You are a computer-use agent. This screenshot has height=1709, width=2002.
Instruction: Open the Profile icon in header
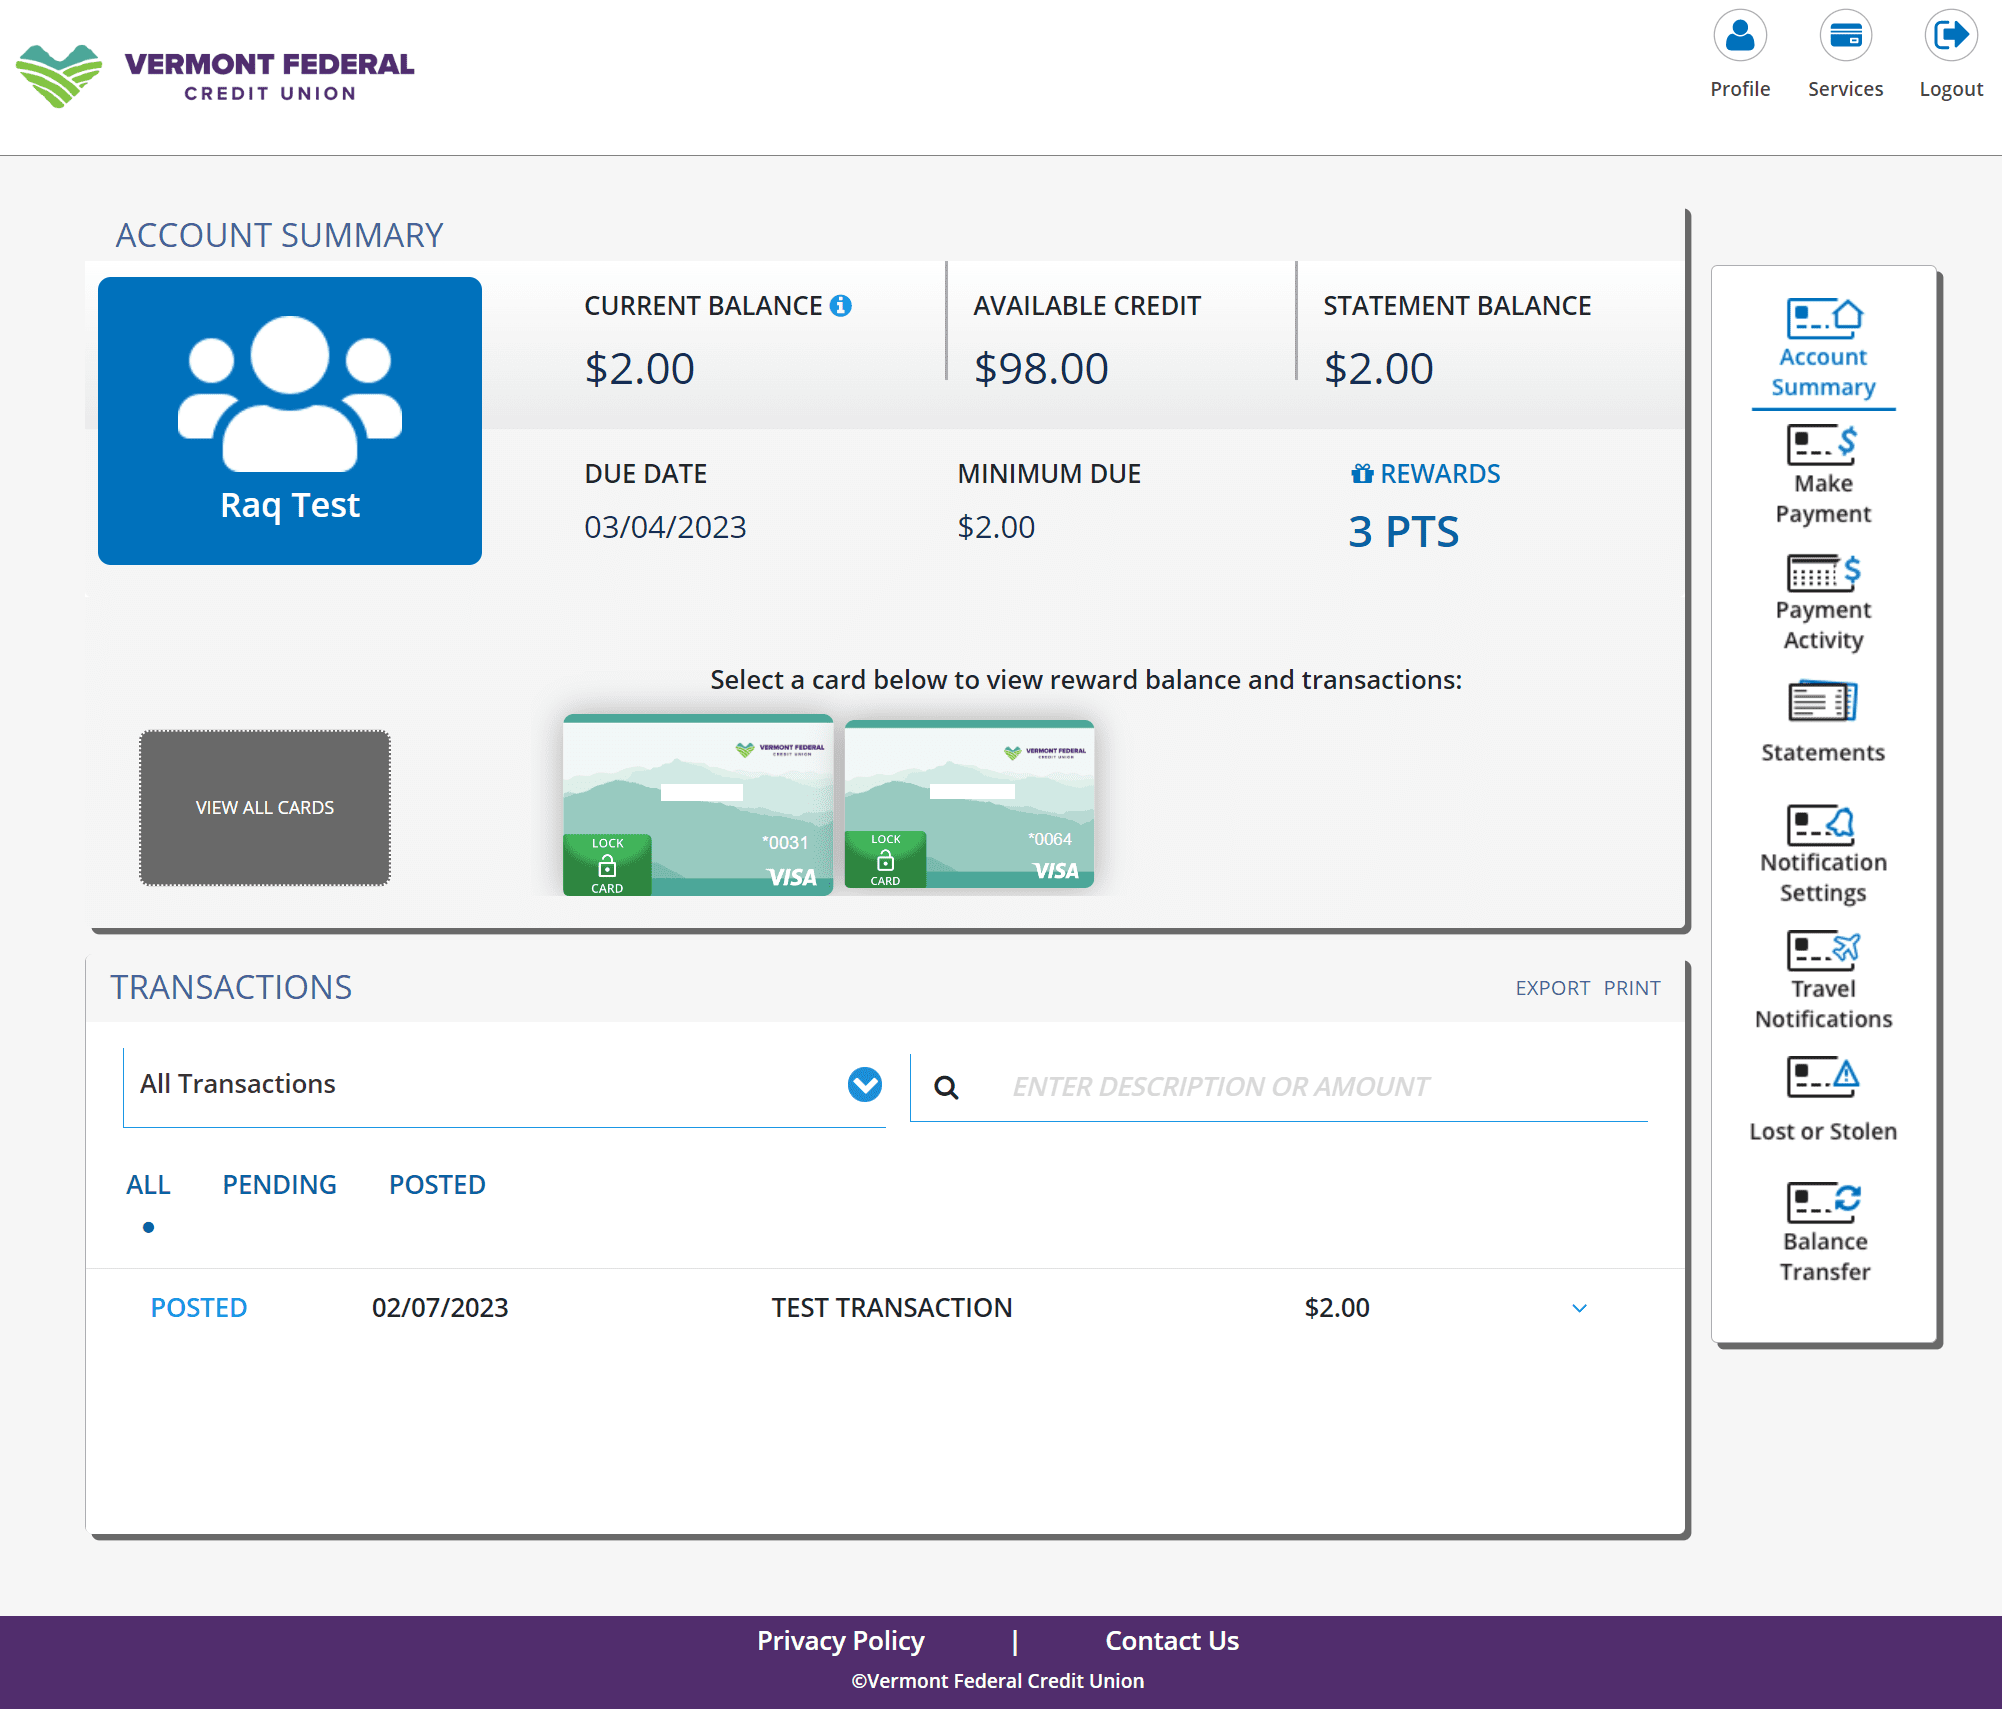pos(1739,36)
